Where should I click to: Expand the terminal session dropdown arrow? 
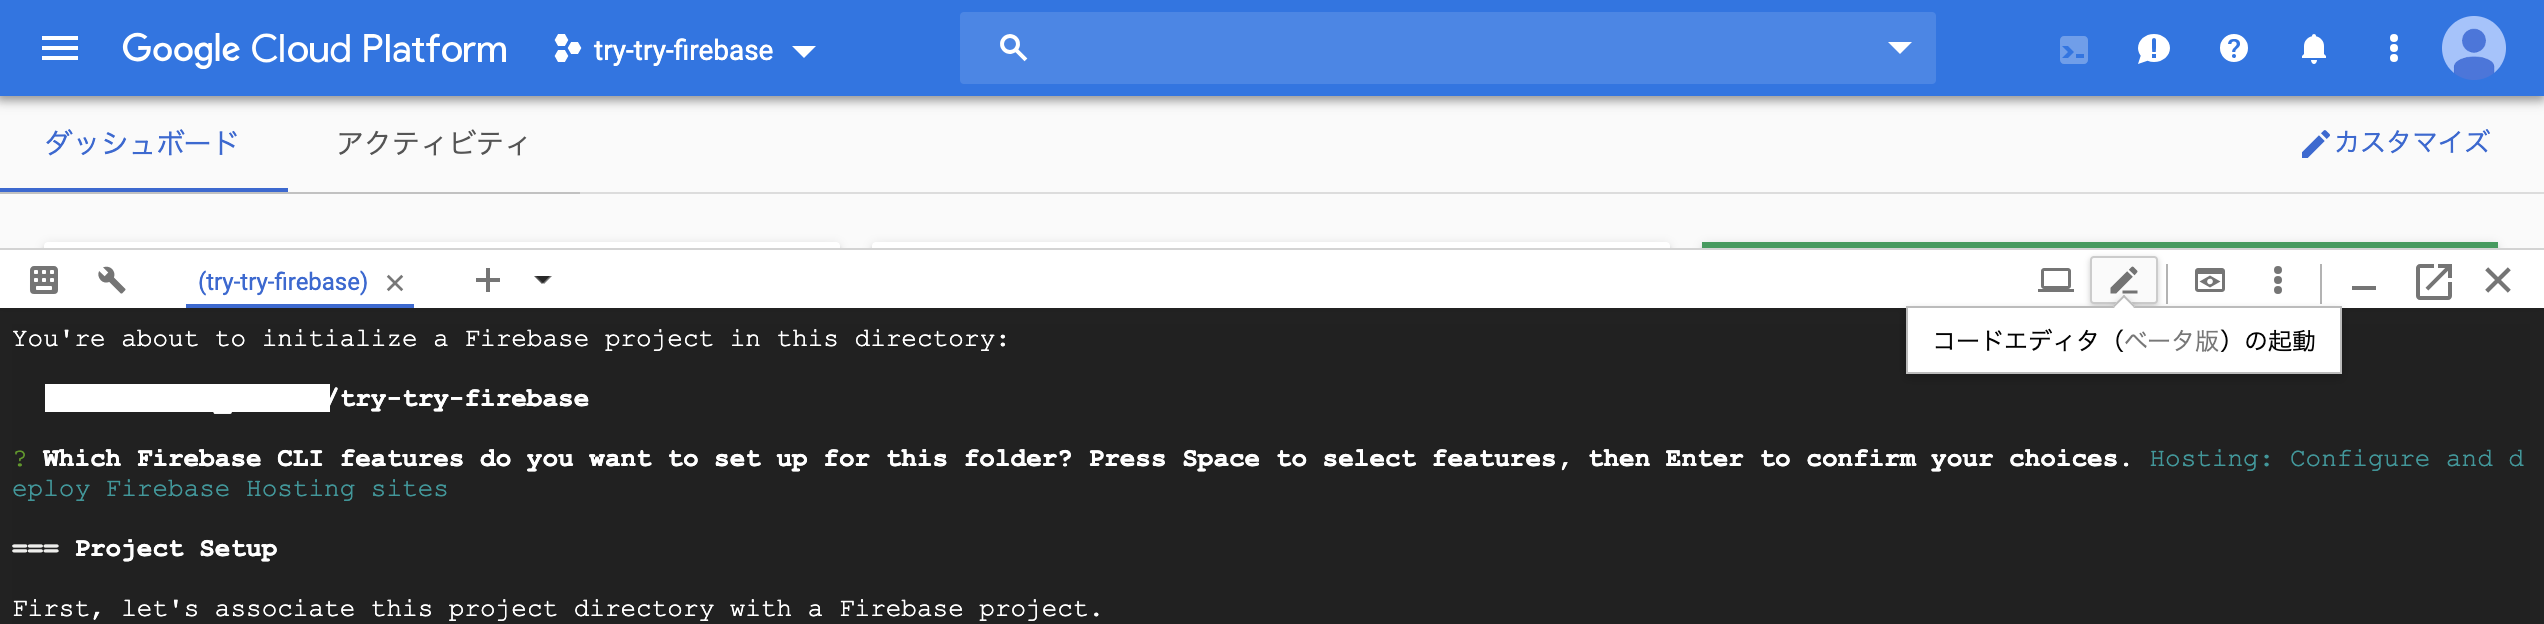click(x=543, y=280)
